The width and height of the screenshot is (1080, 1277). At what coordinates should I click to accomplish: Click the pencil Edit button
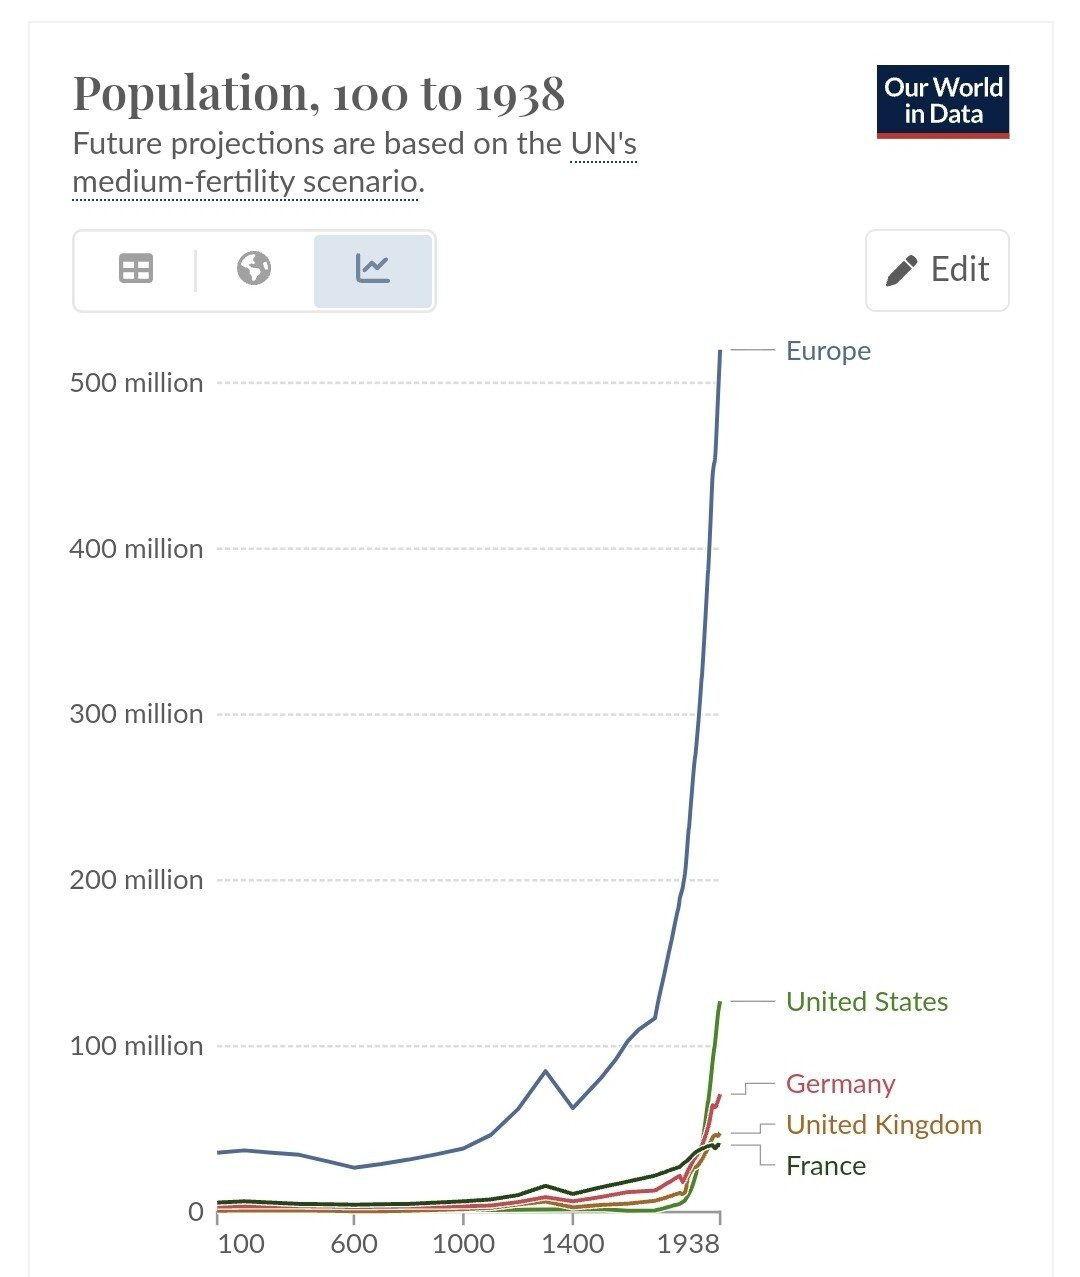(x=937, y=270)
